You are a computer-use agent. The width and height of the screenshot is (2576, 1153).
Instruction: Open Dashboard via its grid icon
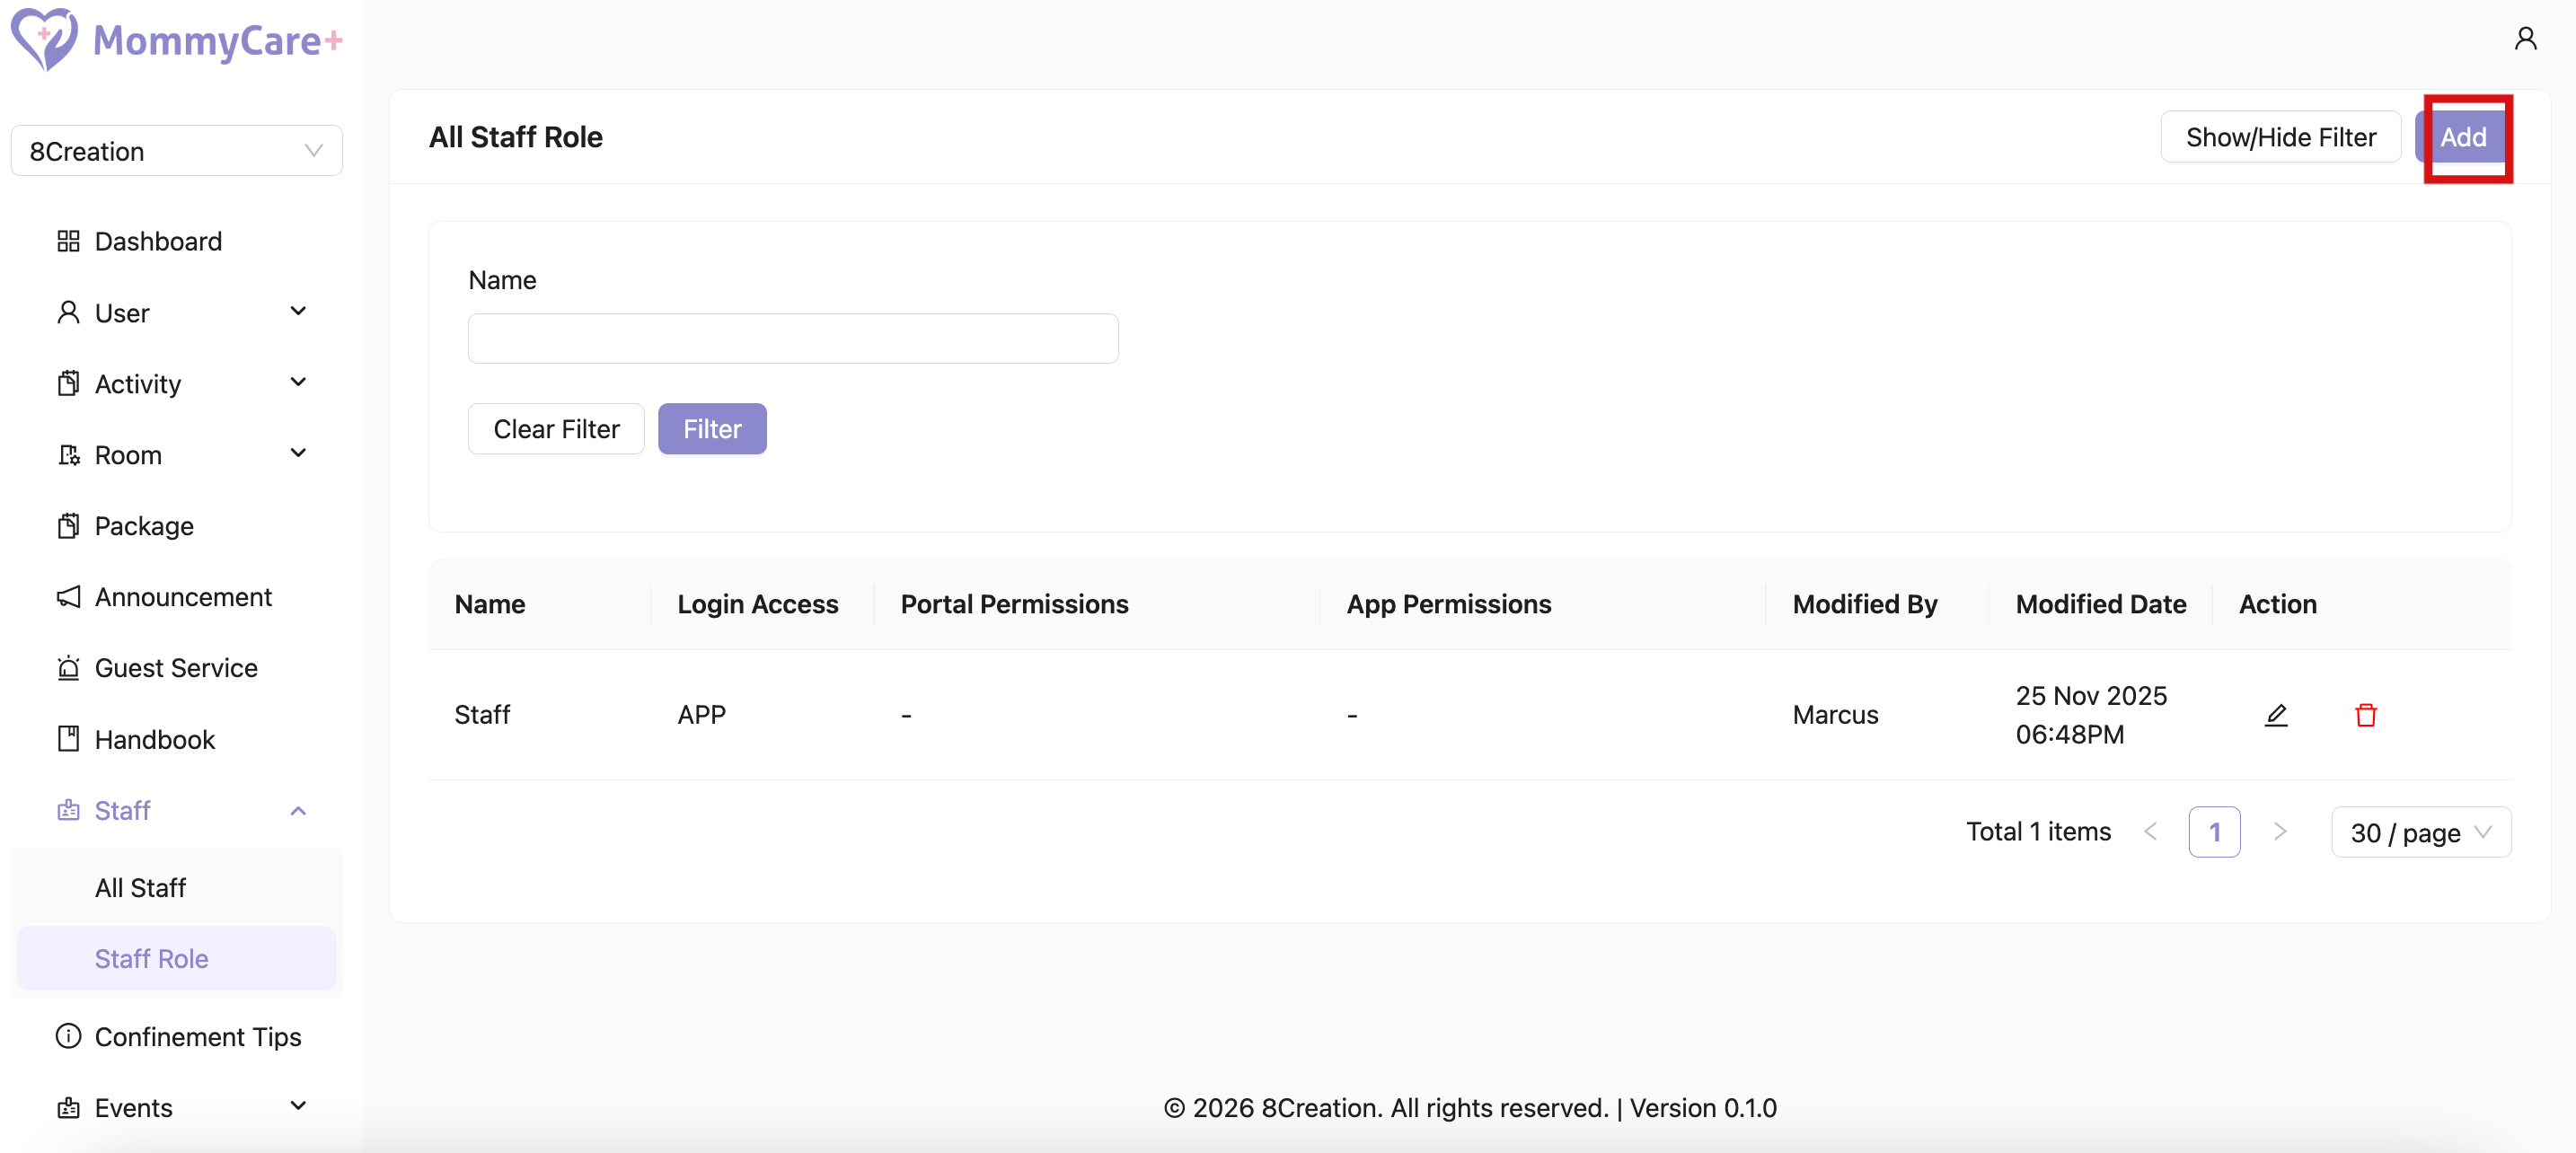tap(68, 241)
